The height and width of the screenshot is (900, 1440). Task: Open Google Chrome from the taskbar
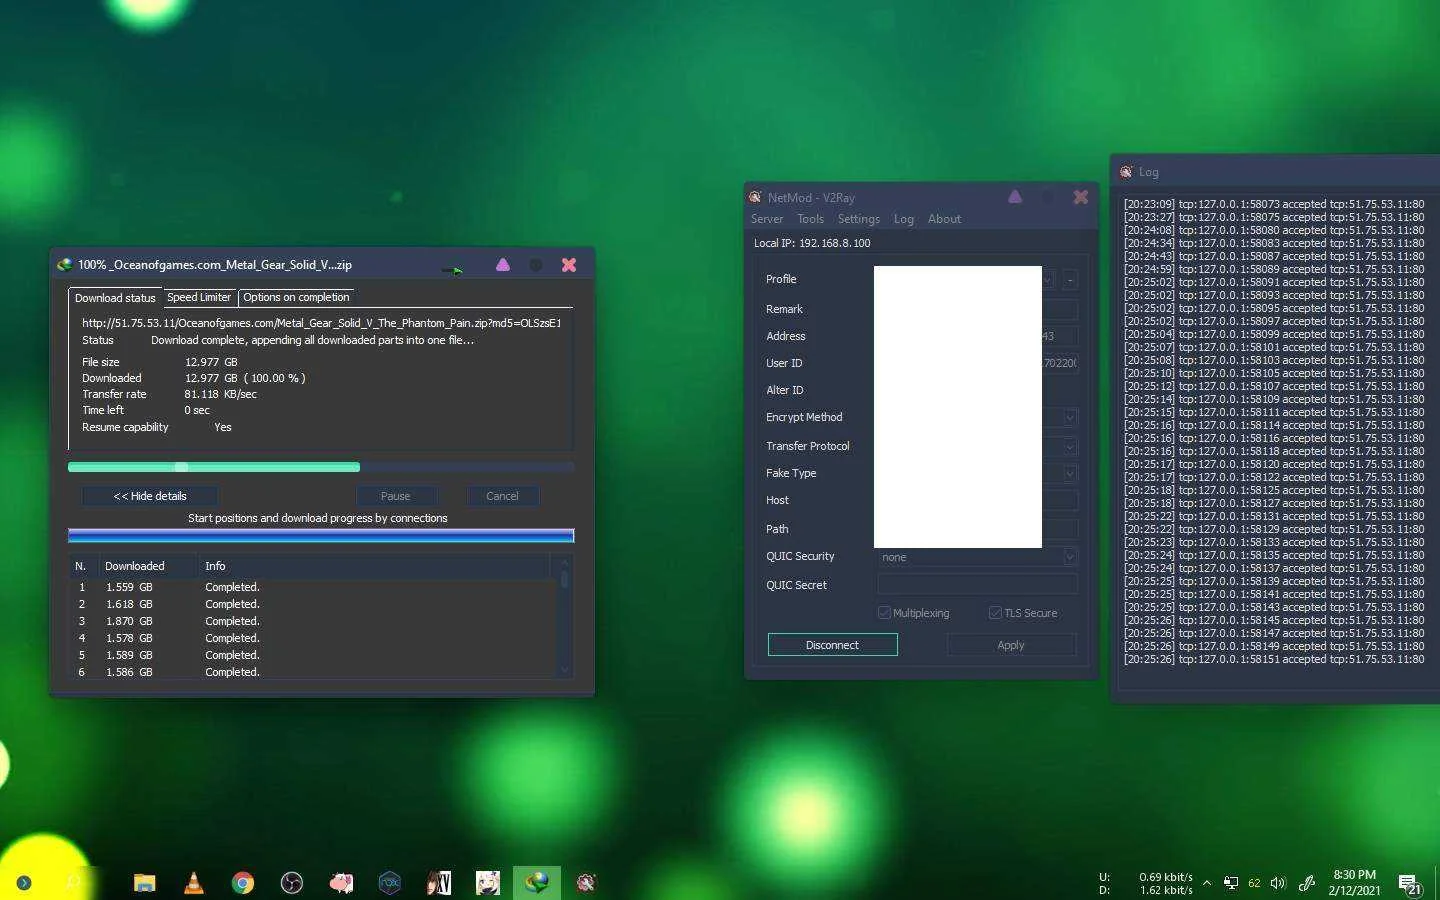tap(242, 883)
